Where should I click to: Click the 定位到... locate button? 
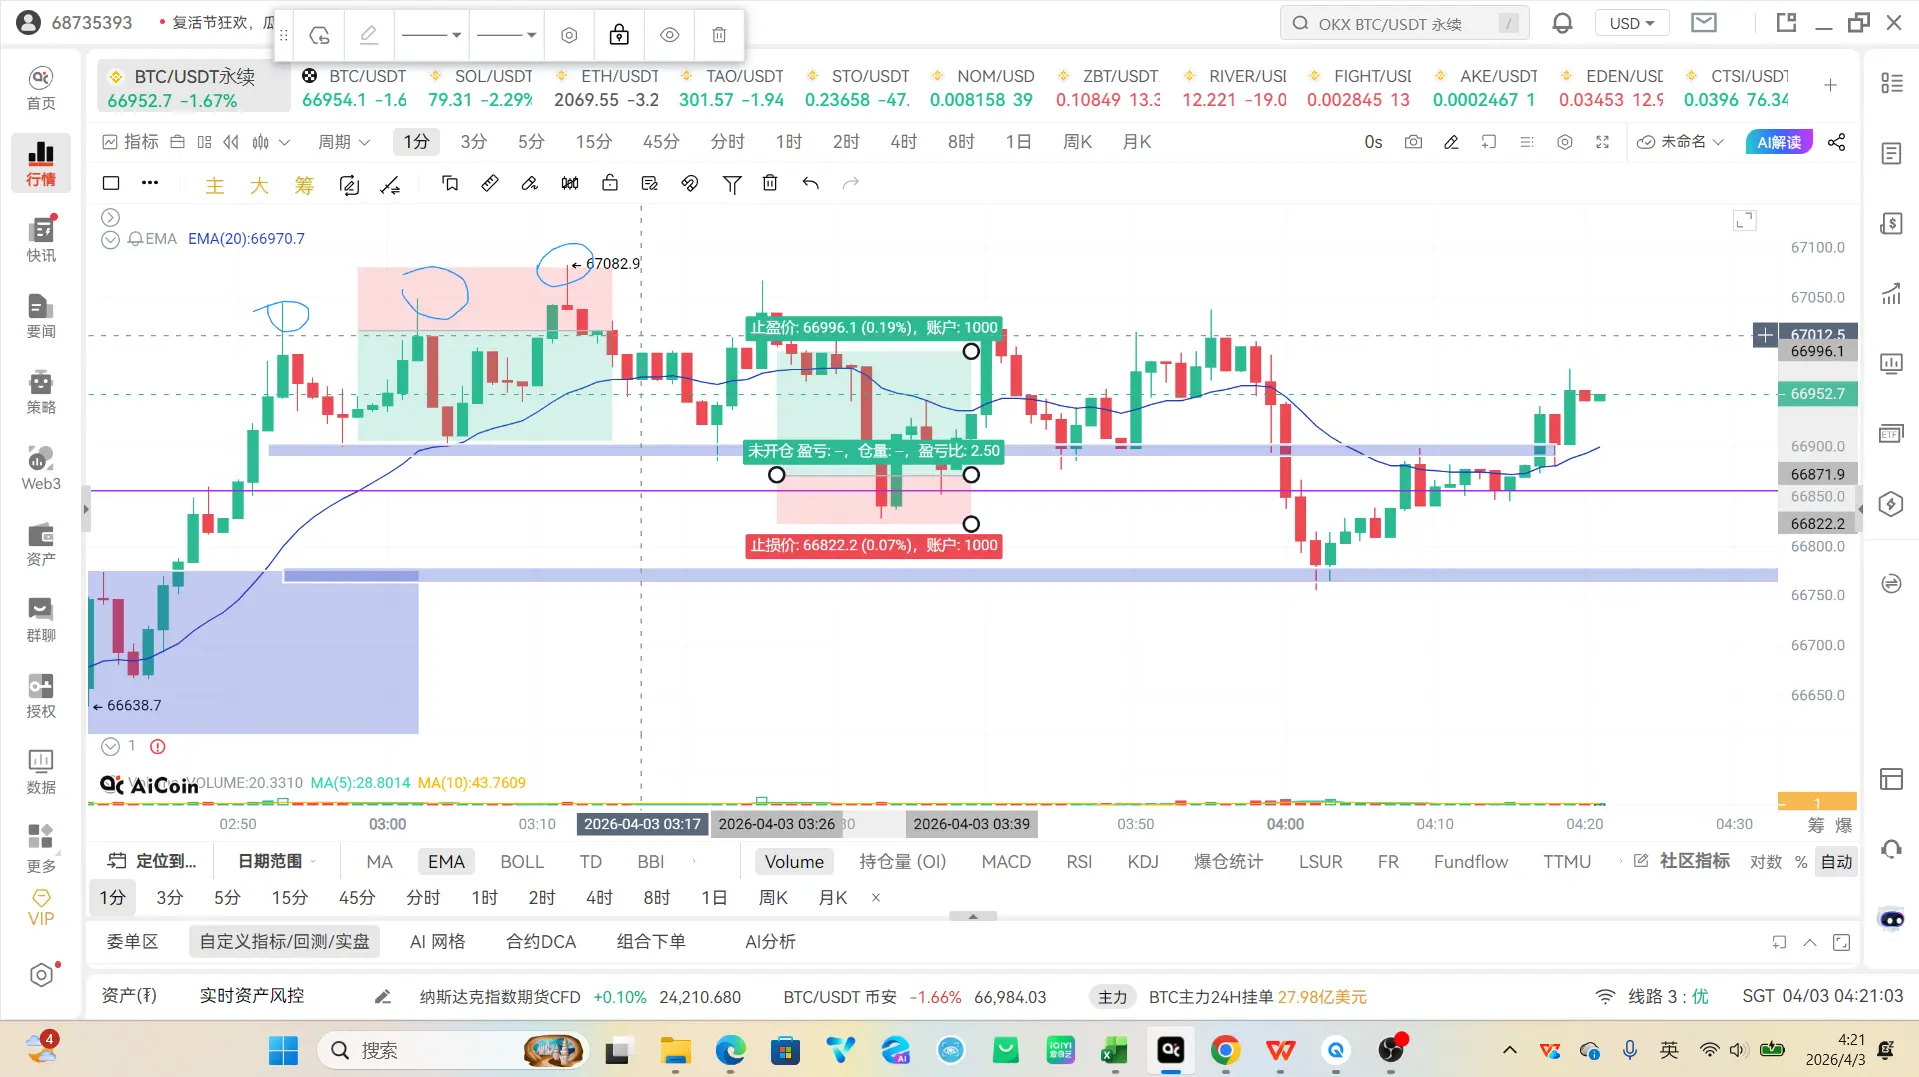click(152, 862)
